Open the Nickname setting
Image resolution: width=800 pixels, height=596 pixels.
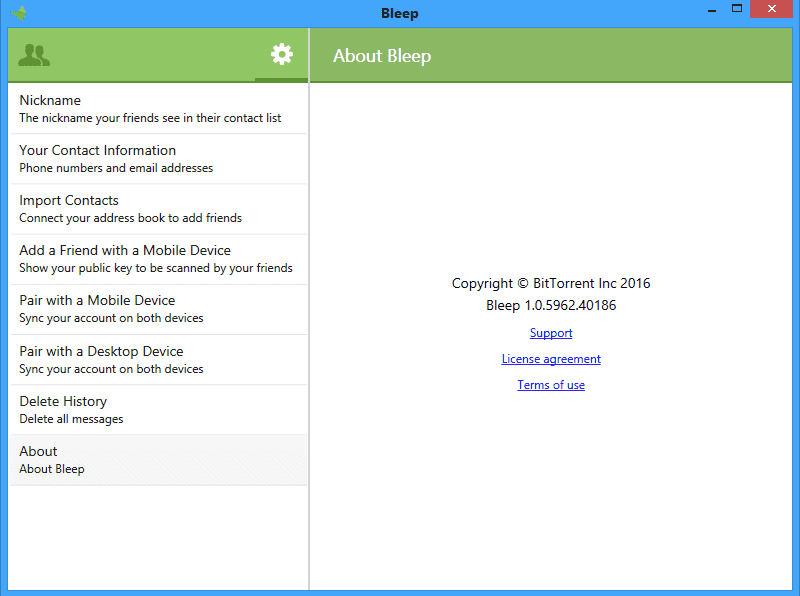coord(159,109)
